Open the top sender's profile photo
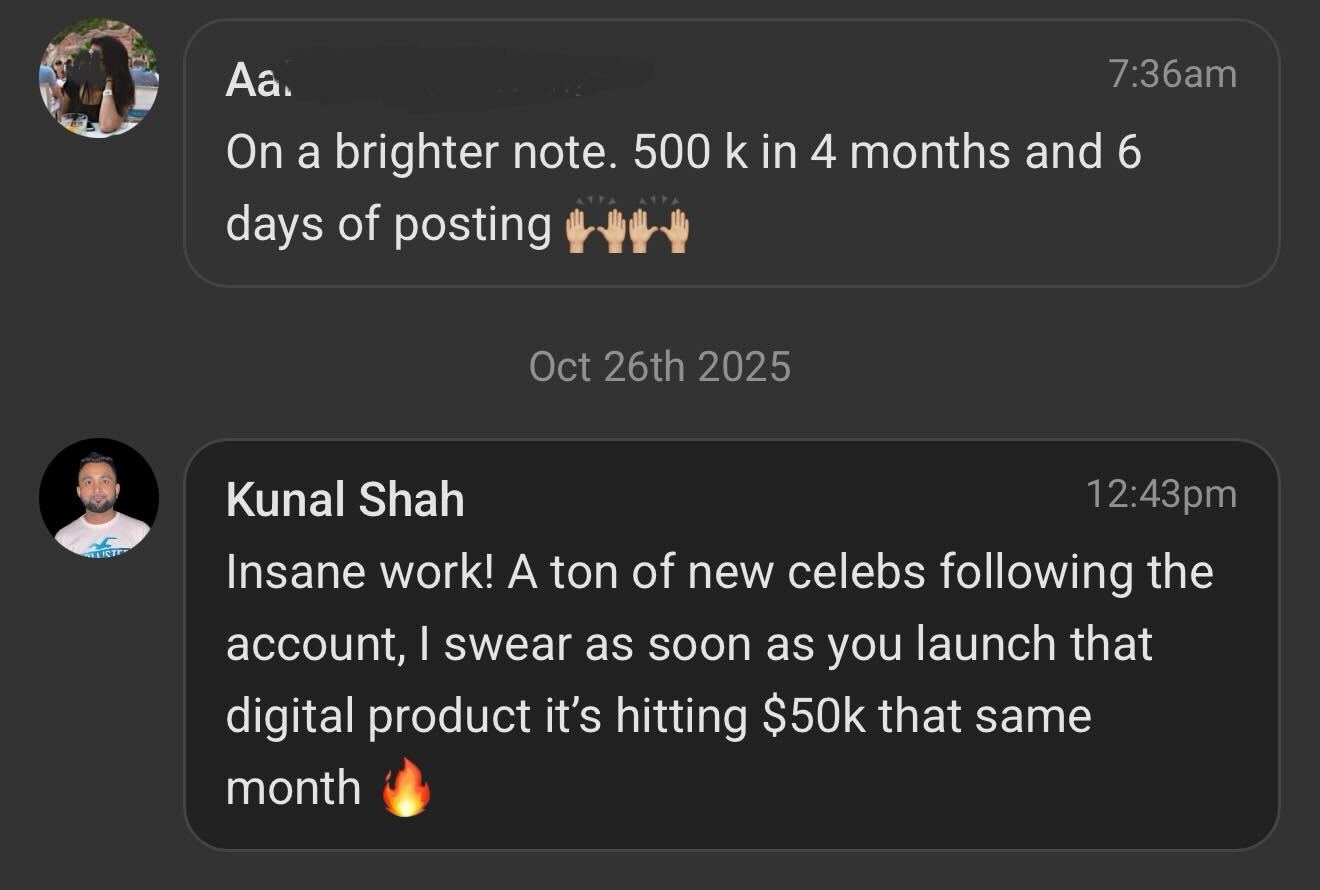Screen dimensions: 1320x890 pyautogui.click(x=98, y=78)
